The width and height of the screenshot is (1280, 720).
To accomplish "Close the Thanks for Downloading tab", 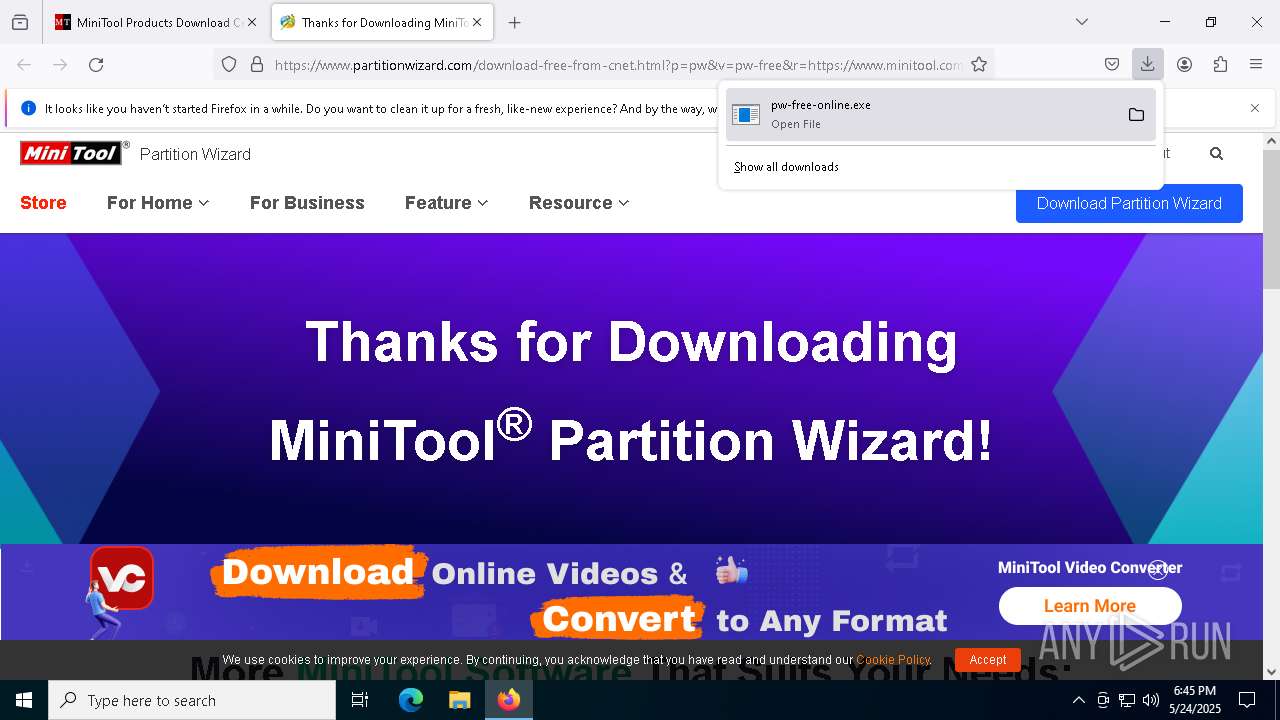I will pos(477,22).
